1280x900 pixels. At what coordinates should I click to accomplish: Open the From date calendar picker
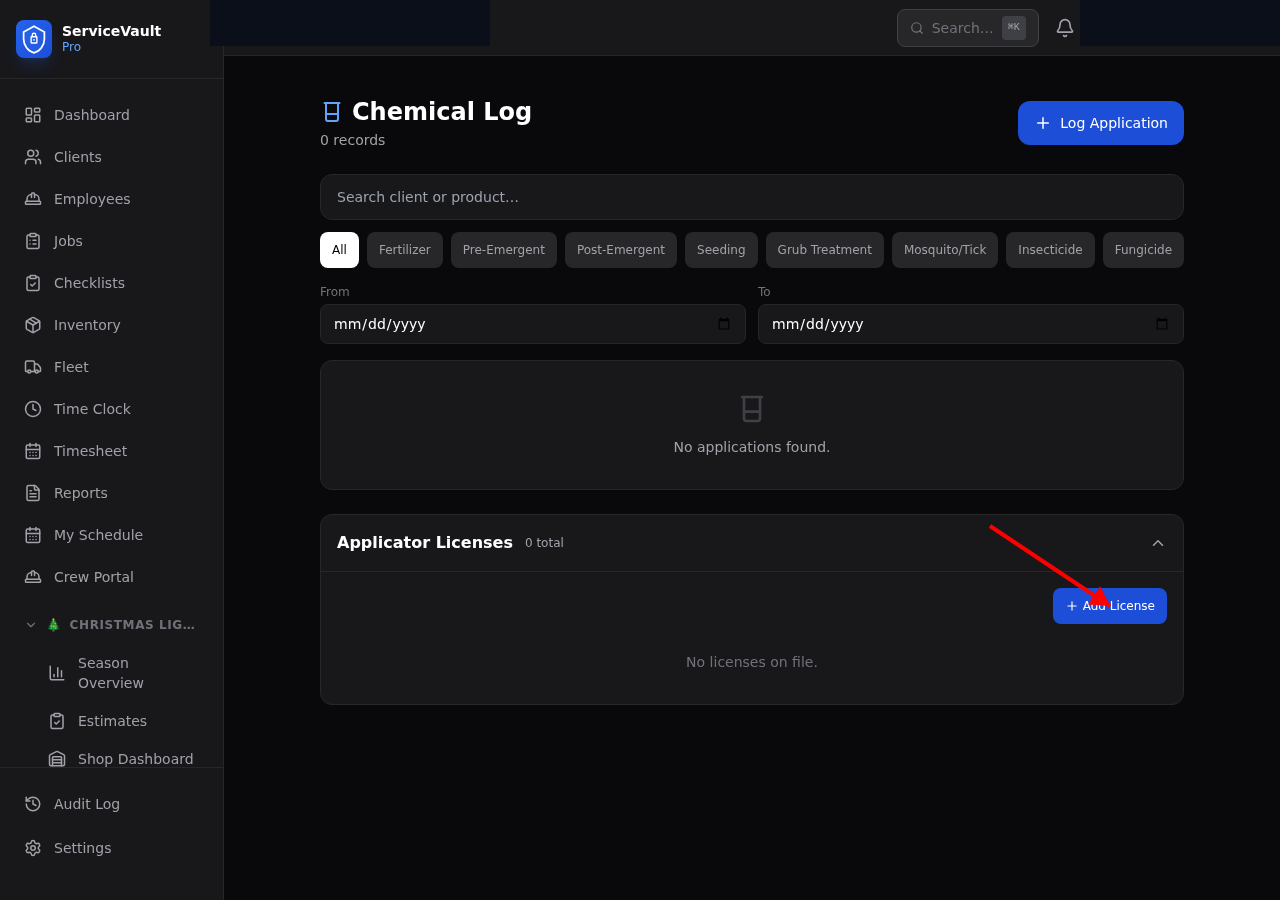[x=724, y=324]
